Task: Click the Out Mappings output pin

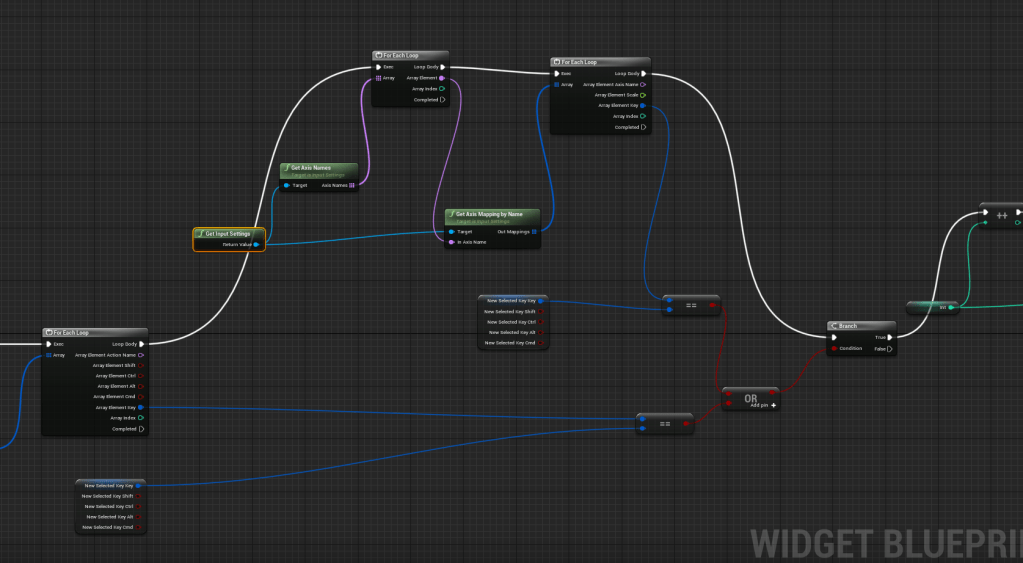Action: coord(534,231)
